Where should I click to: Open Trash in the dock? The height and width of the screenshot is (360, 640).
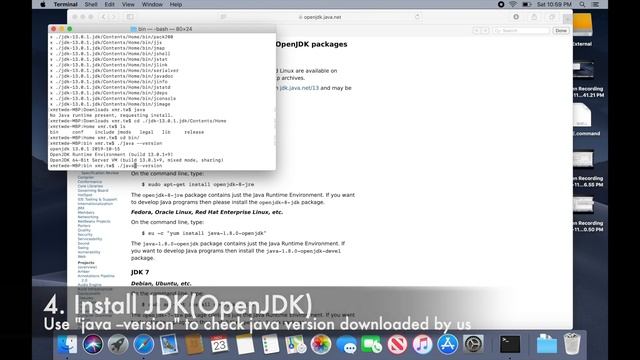pyautogui.click(x=572, y=344)
